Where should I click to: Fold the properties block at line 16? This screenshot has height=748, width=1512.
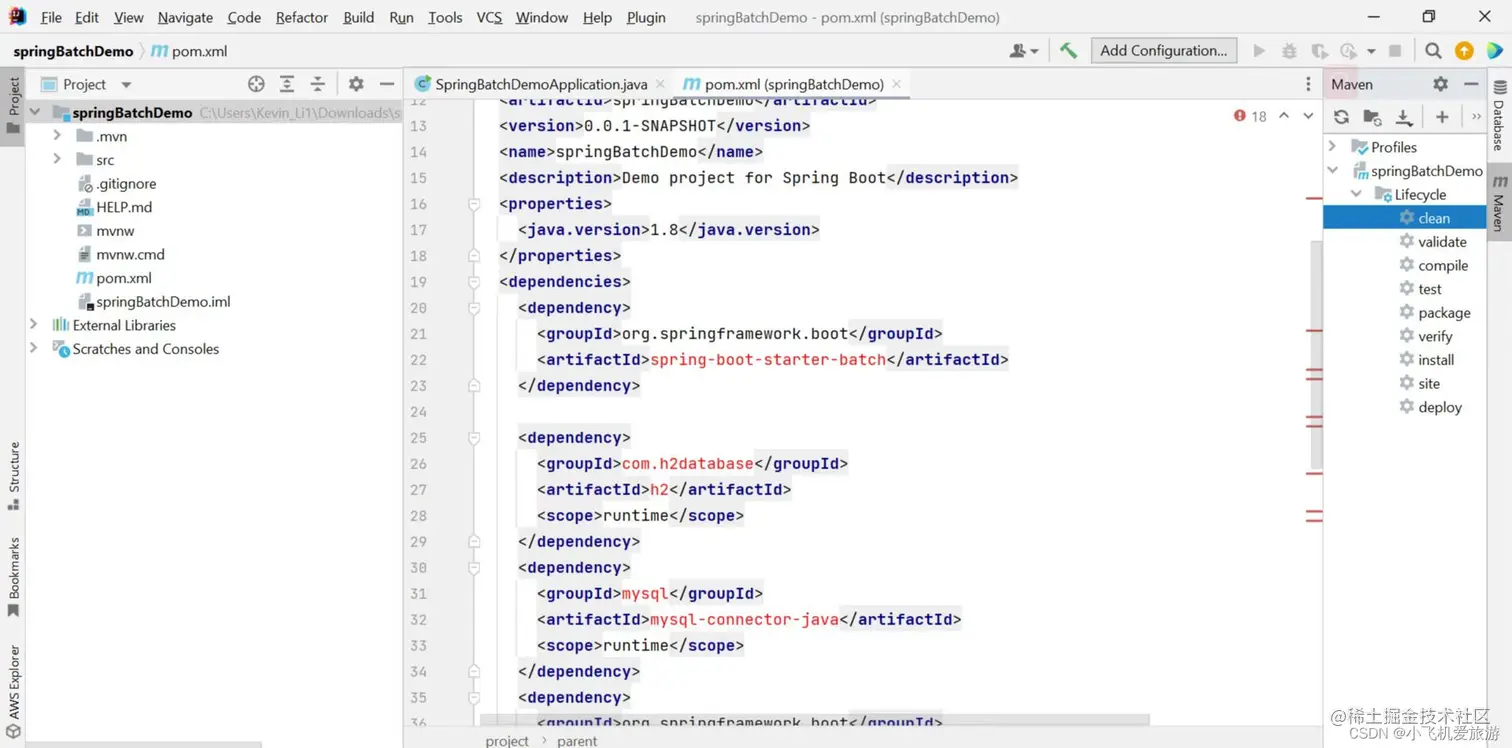[x=475, y=204]
